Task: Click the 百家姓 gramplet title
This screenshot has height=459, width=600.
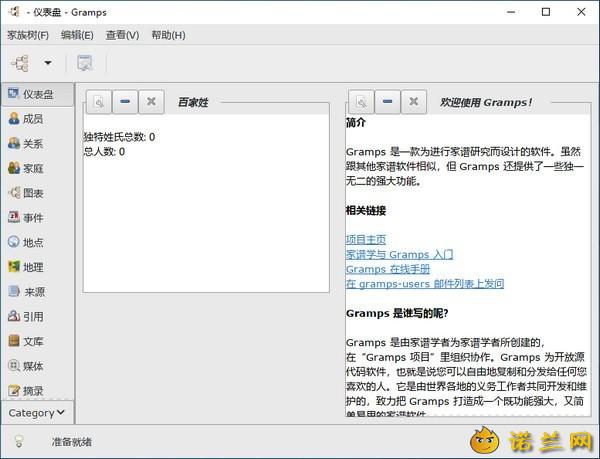Action: tap(193, 103)
